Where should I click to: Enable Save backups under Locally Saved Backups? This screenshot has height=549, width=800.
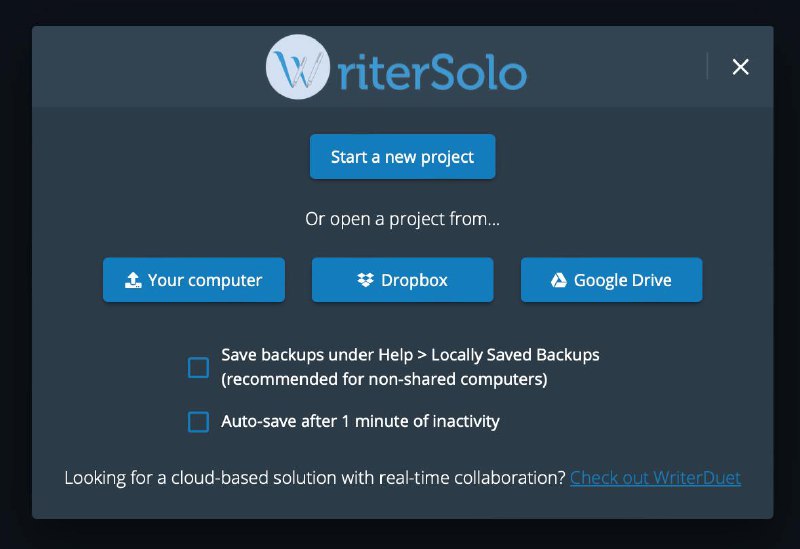click(x=198, y=367)
